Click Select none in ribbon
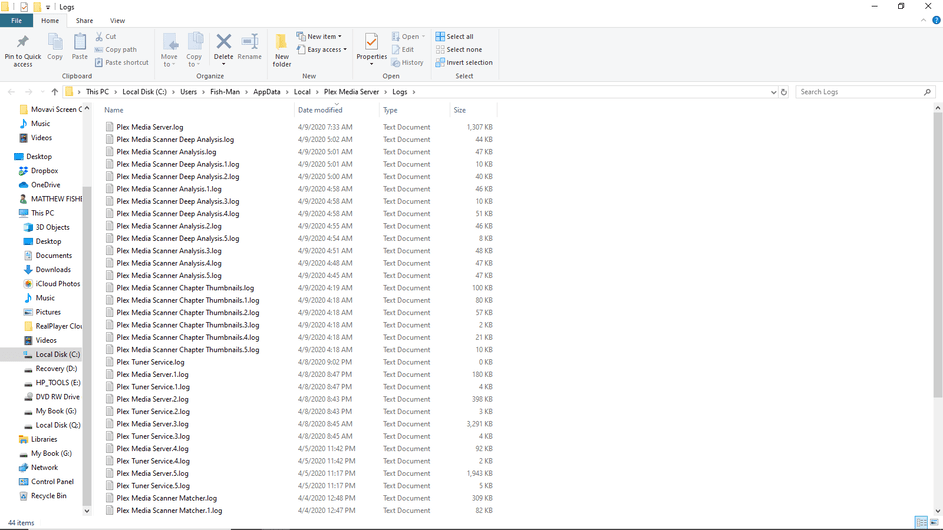Viewport: 943px width, 530px height. coord(459,50)
